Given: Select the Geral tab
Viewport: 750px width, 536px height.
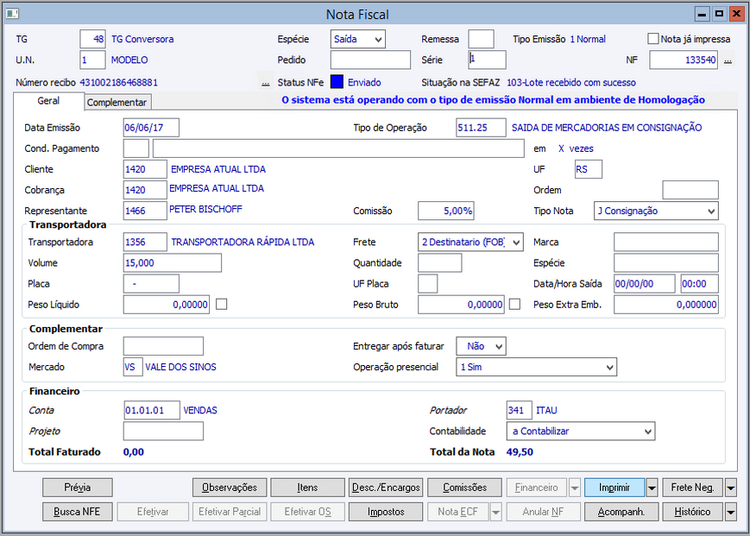Looking at the screenshot, I should click(x=48, y=101).
